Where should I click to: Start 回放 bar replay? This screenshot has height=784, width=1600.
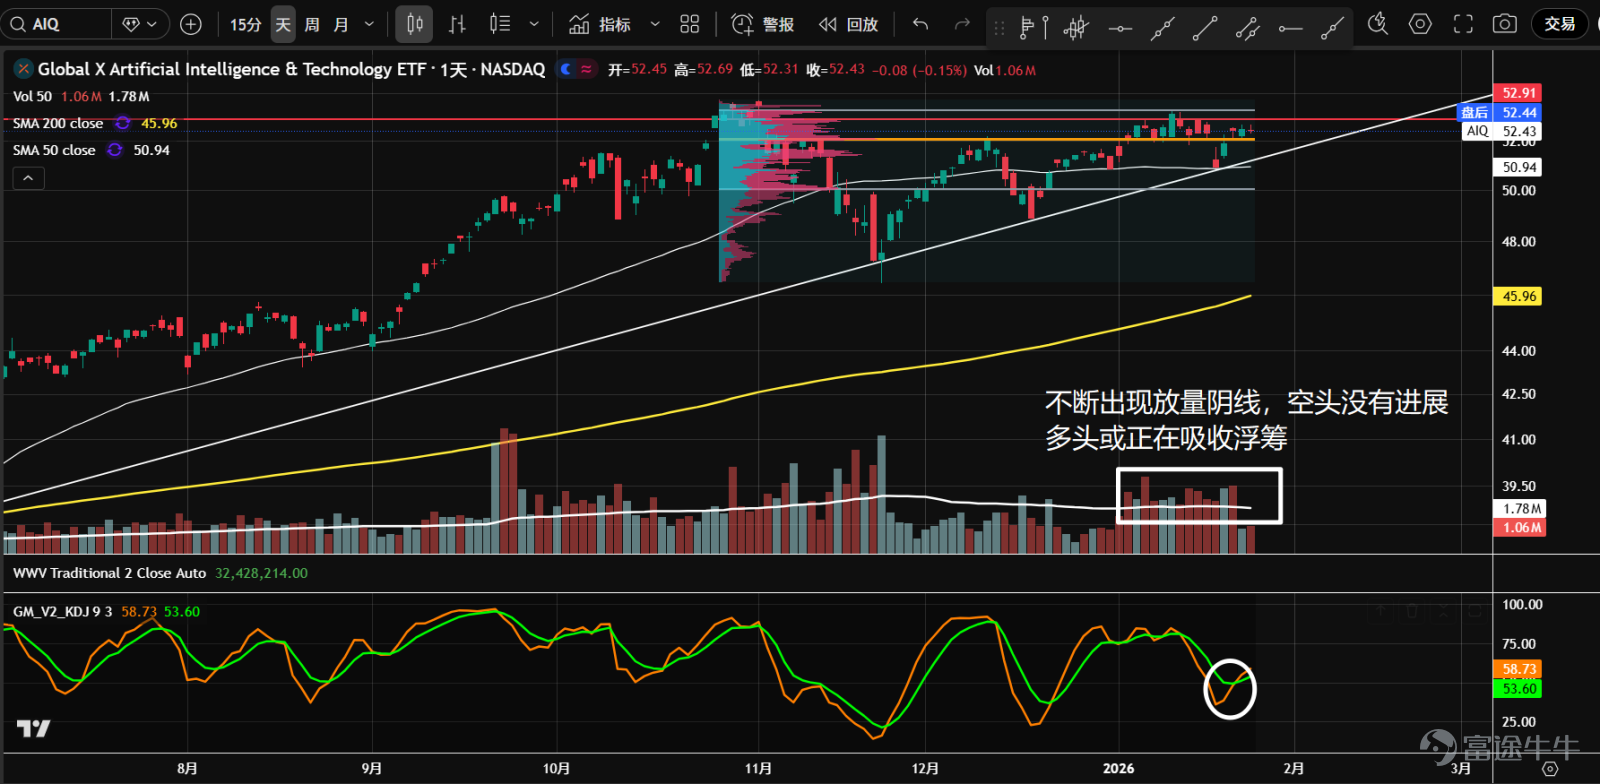[x=848, y=24]
